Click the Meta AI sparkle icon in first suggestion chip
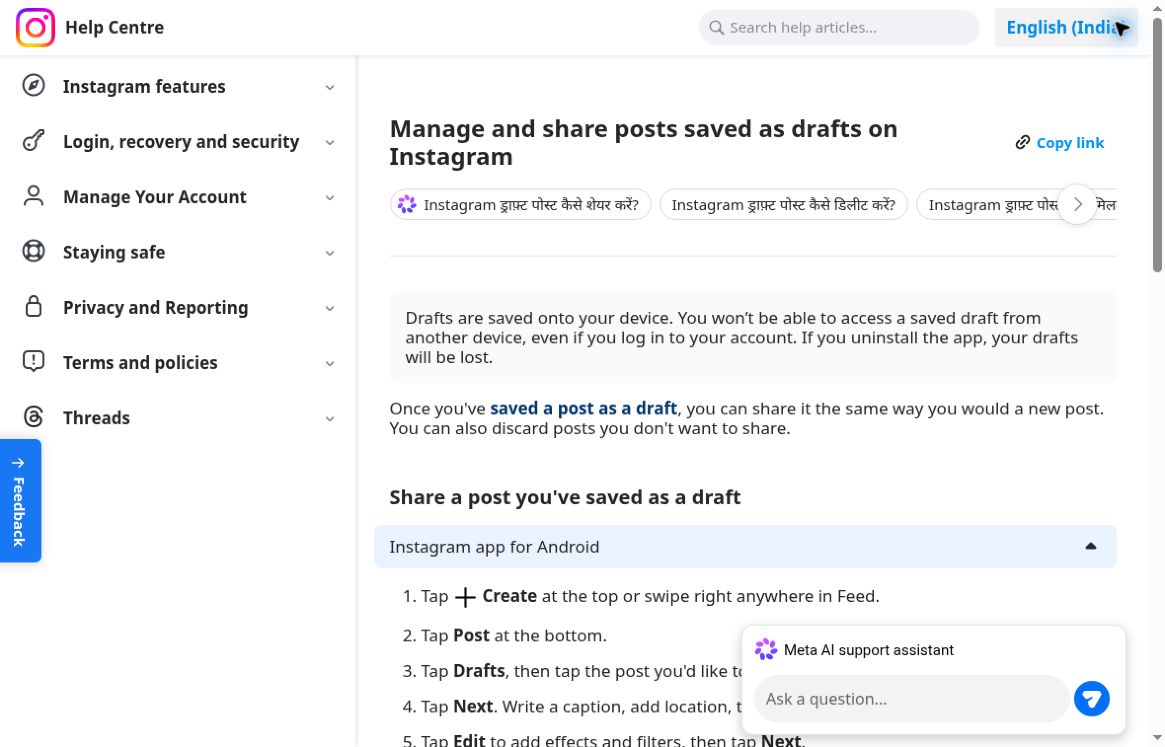Image resolution: width=1165 pixels, height=747 pixels. tap(406, 204)
